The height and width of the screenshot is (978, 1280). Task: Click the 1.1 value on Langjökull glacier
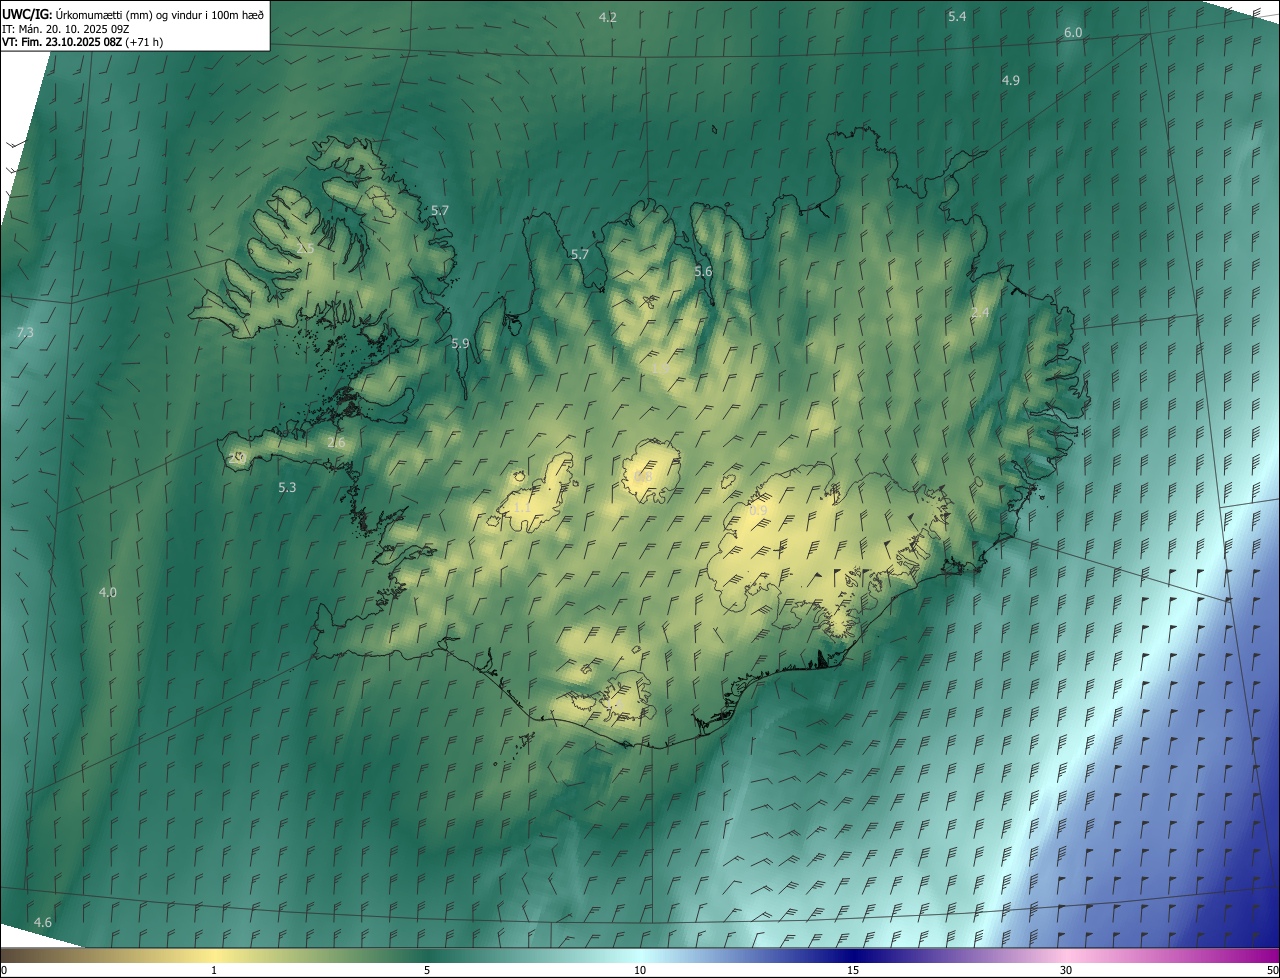(522, 508)
